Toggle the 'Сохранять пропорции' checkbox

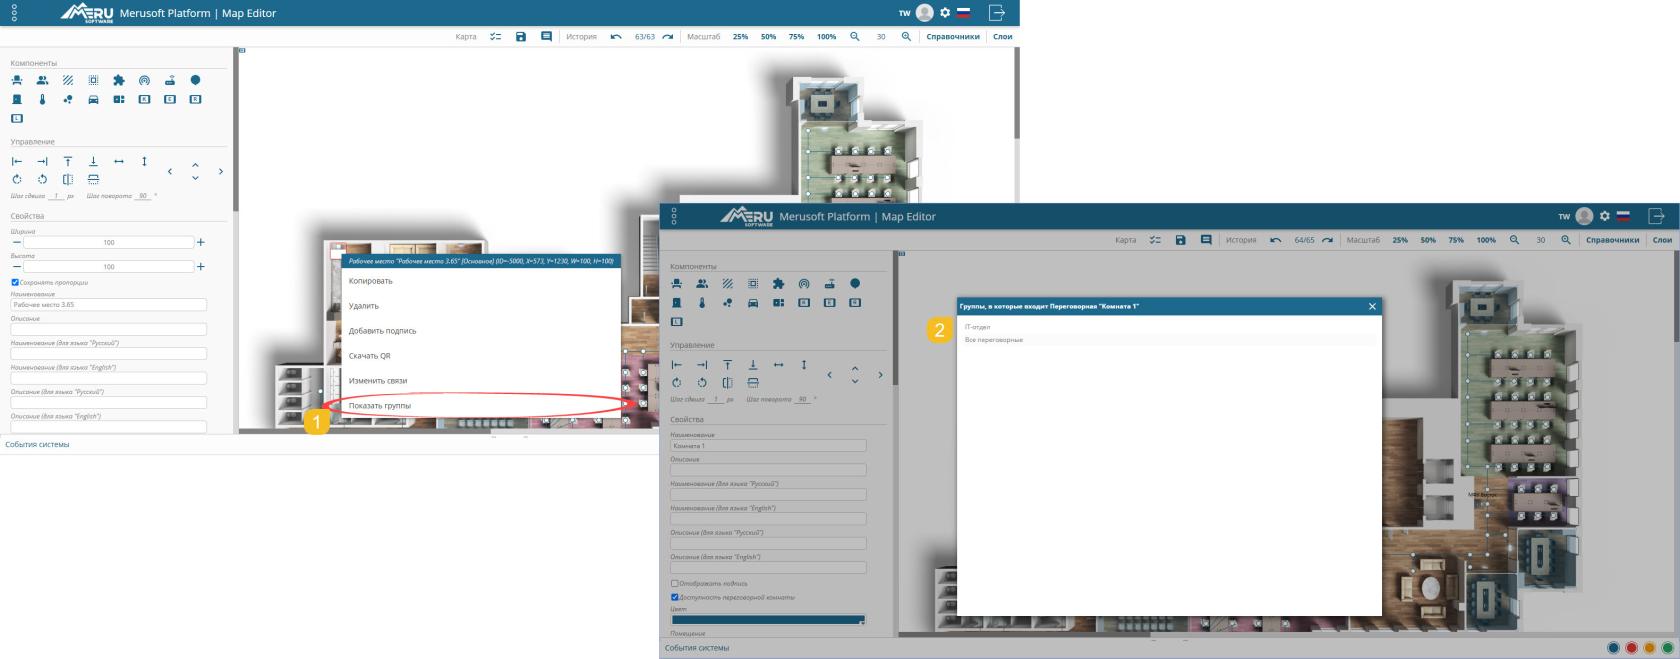click(x=15, y=283)
